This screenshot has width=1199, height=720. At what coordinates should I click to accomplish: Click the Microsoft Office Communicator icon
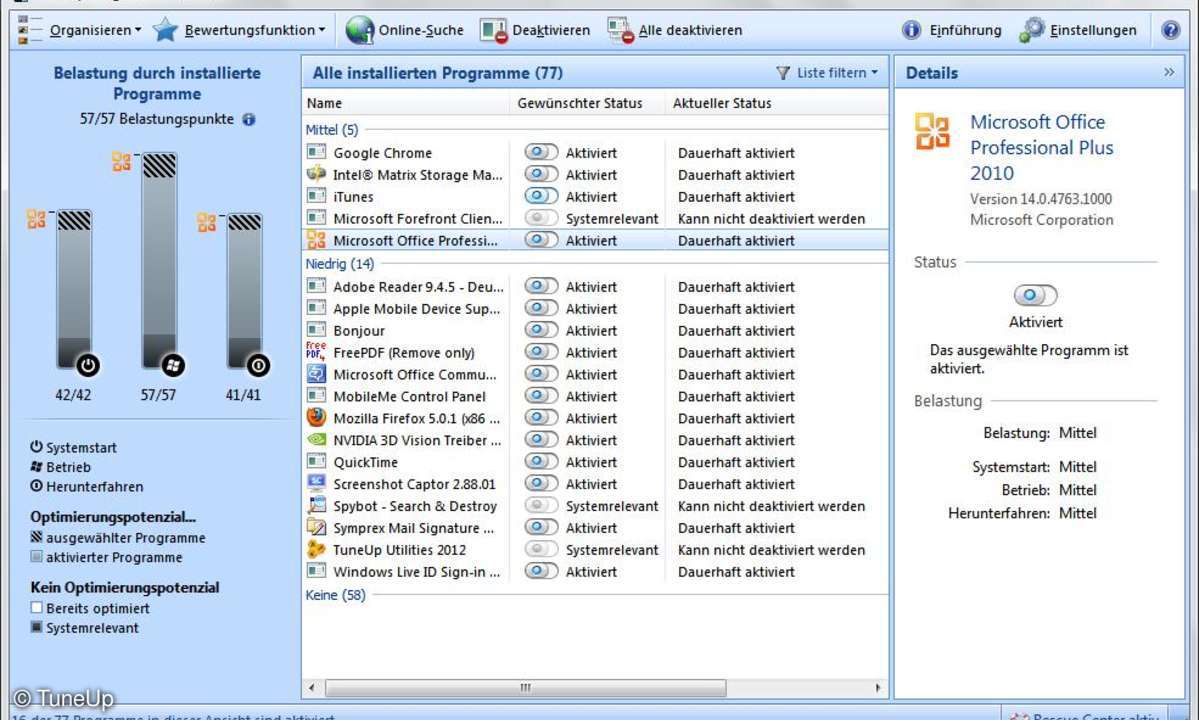[x=316, y=374]
